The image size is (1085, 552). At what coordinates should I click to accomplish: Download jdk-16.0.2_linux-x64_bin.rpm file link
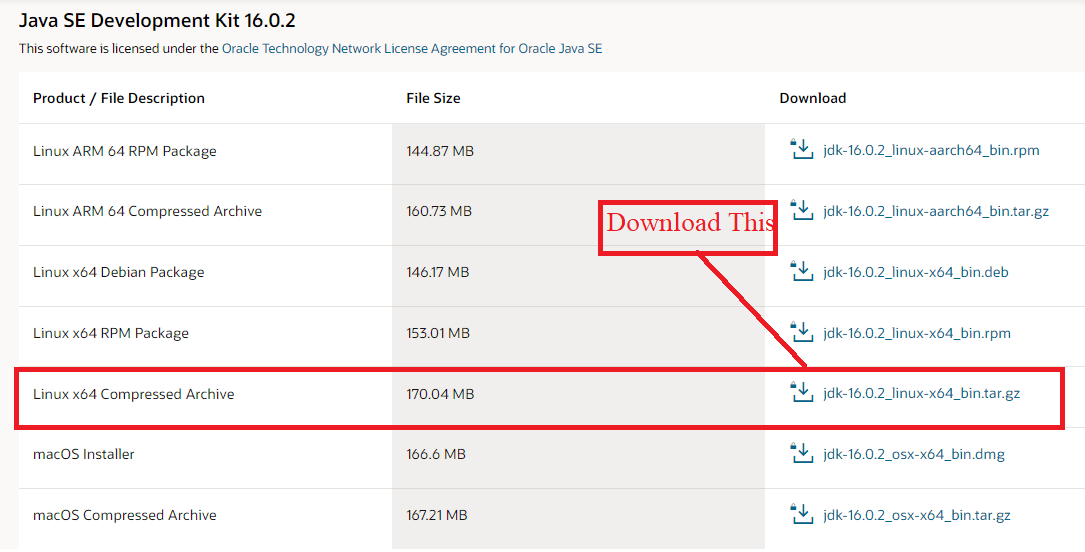917,333
